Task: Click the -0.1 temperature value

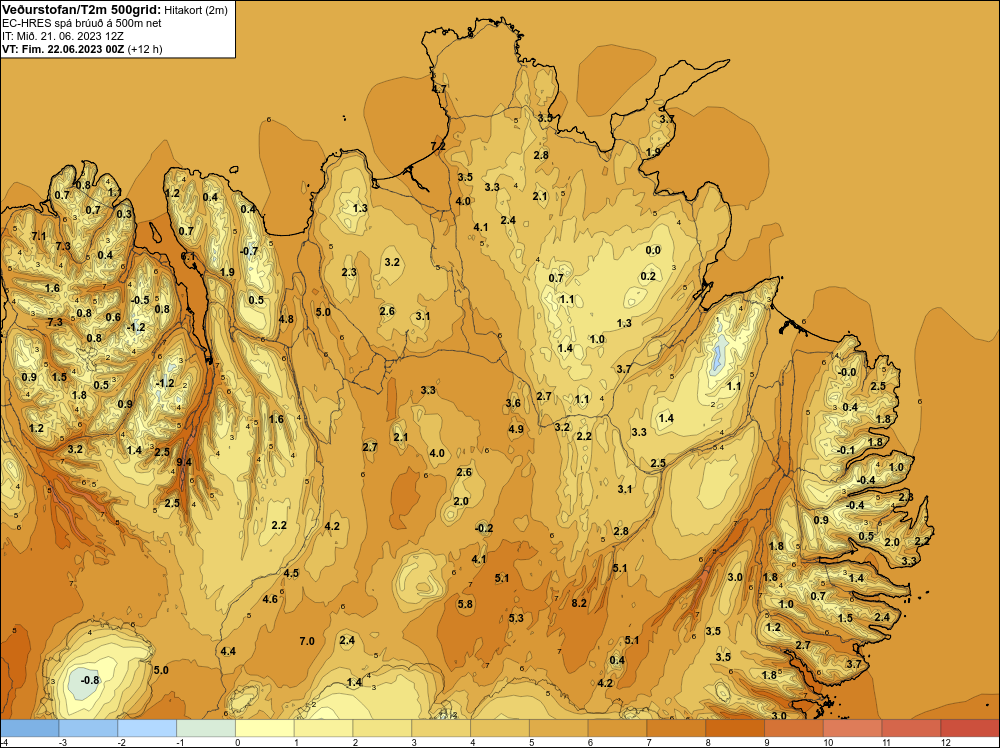Action: tap(846, 450)
